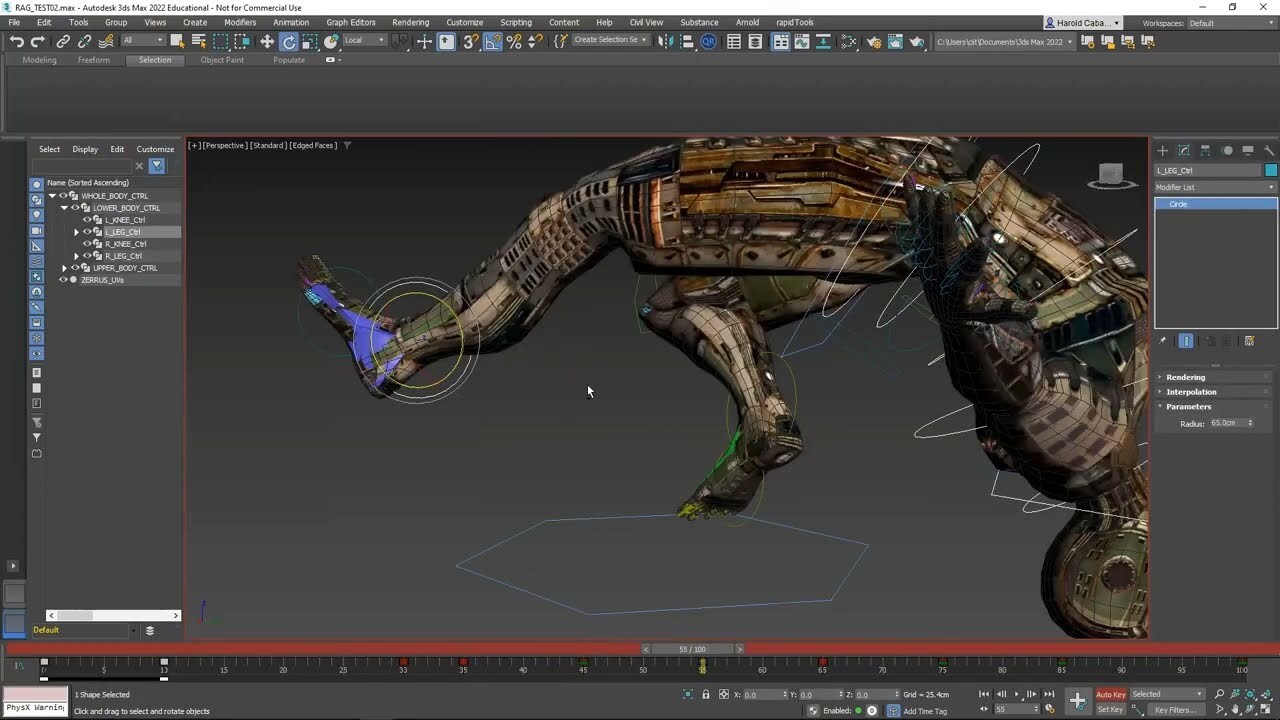The width and height of the screenshot is (1280, 720).
Task: Activate the Select and Rotate tool
Action: coord(288,42)
